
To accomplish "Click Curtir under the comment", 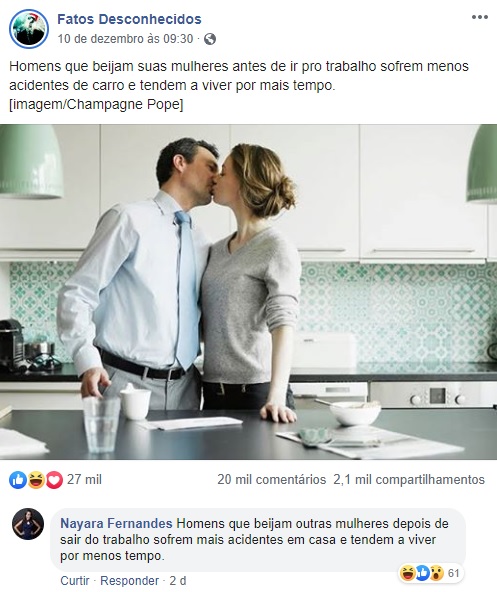I will (75, 580).
